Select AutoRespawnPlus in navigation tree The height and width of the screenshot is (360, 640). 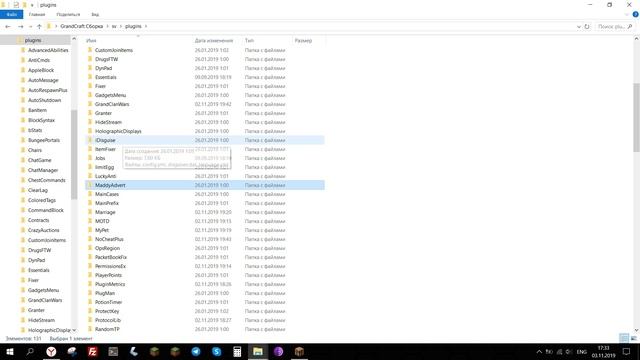(x=47, y=90)
